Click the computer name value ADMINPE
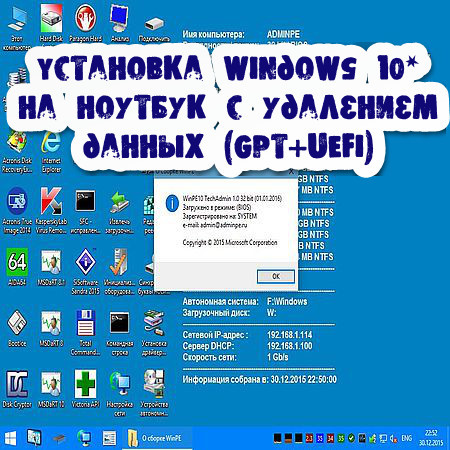 [x=283, y=34]
